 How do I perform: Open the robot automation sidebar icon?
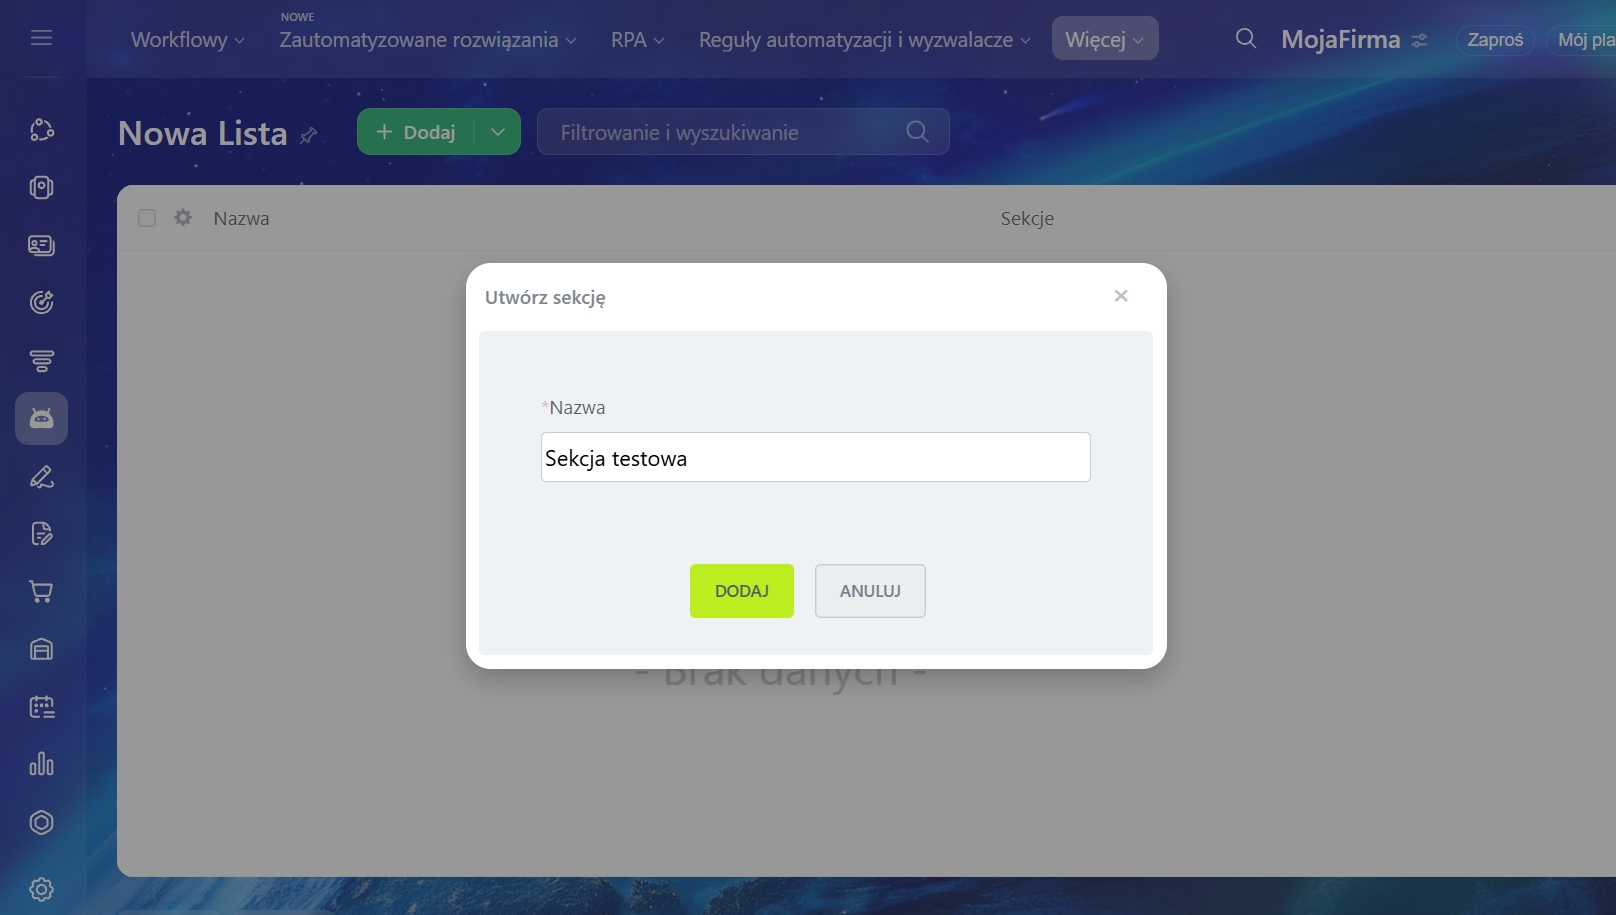click(x=41, y=418)
